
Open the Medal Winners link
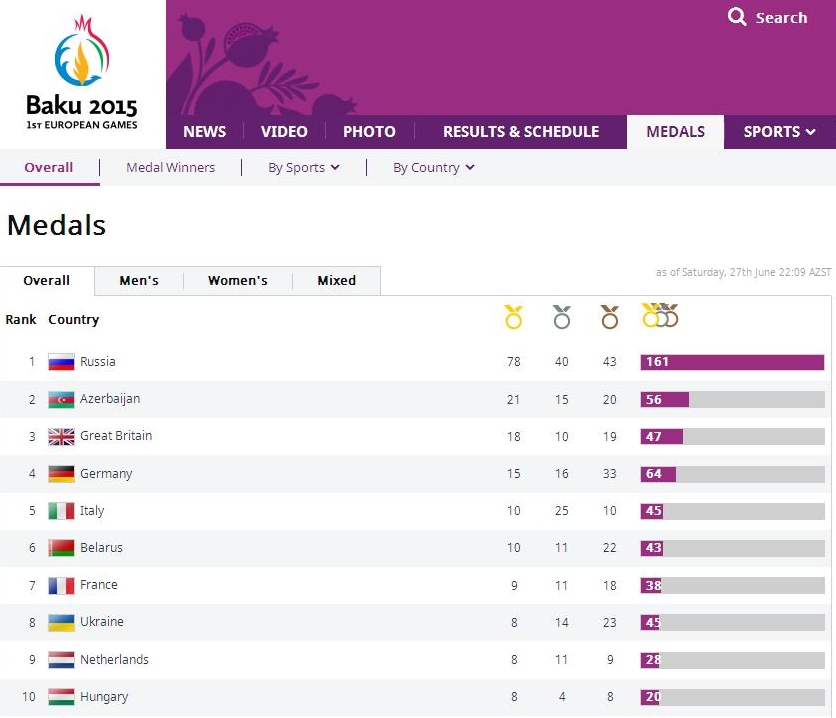[x=170, y=168]
